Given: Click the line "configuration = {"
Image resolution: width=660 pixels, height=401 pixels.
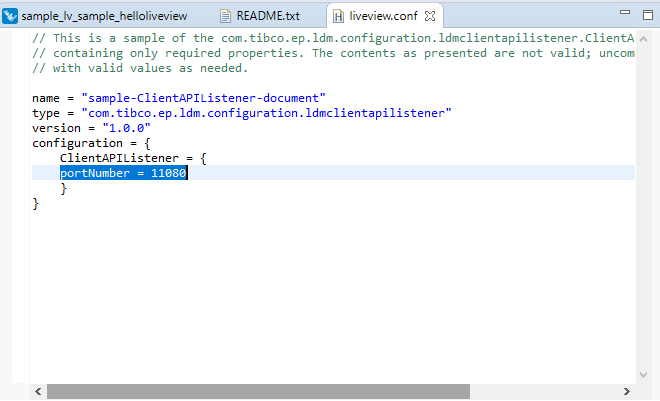Looking at the screenshot, I should [x=91, y=143].
